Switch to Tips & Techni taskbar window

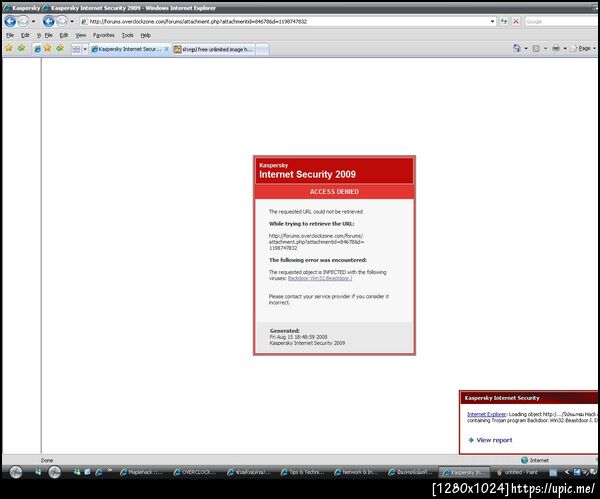coord(302,472)
